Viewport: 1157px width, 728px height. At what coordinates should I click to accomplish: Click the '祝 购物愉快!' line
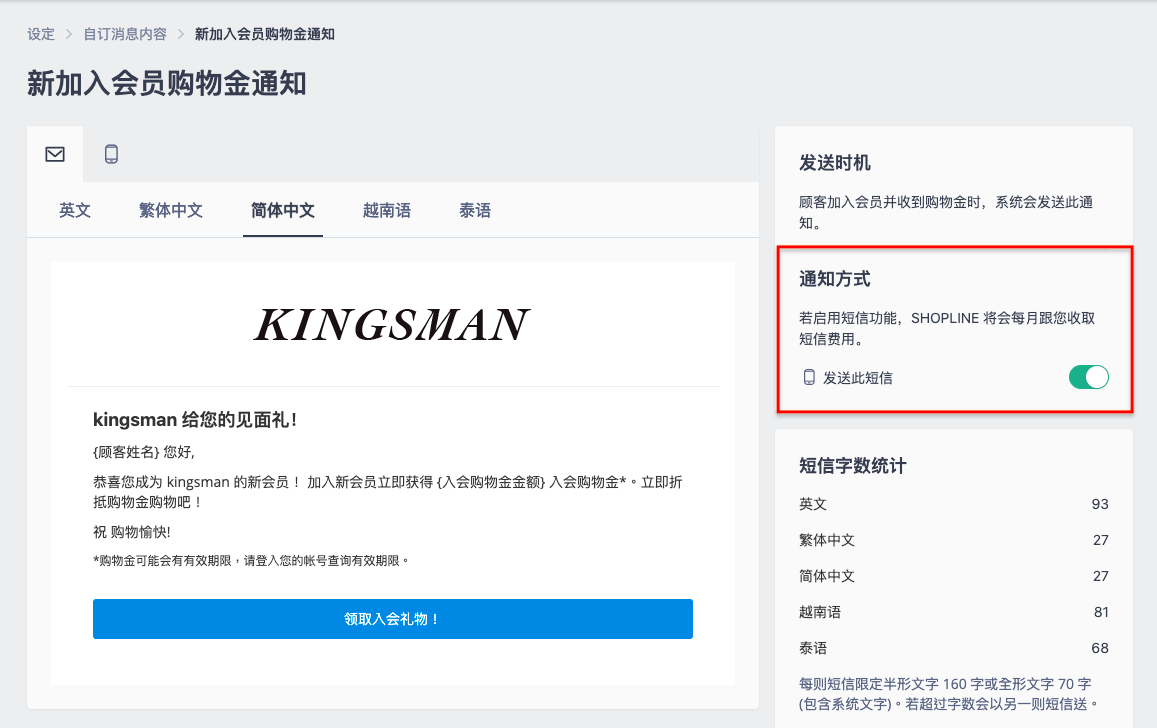132,532
